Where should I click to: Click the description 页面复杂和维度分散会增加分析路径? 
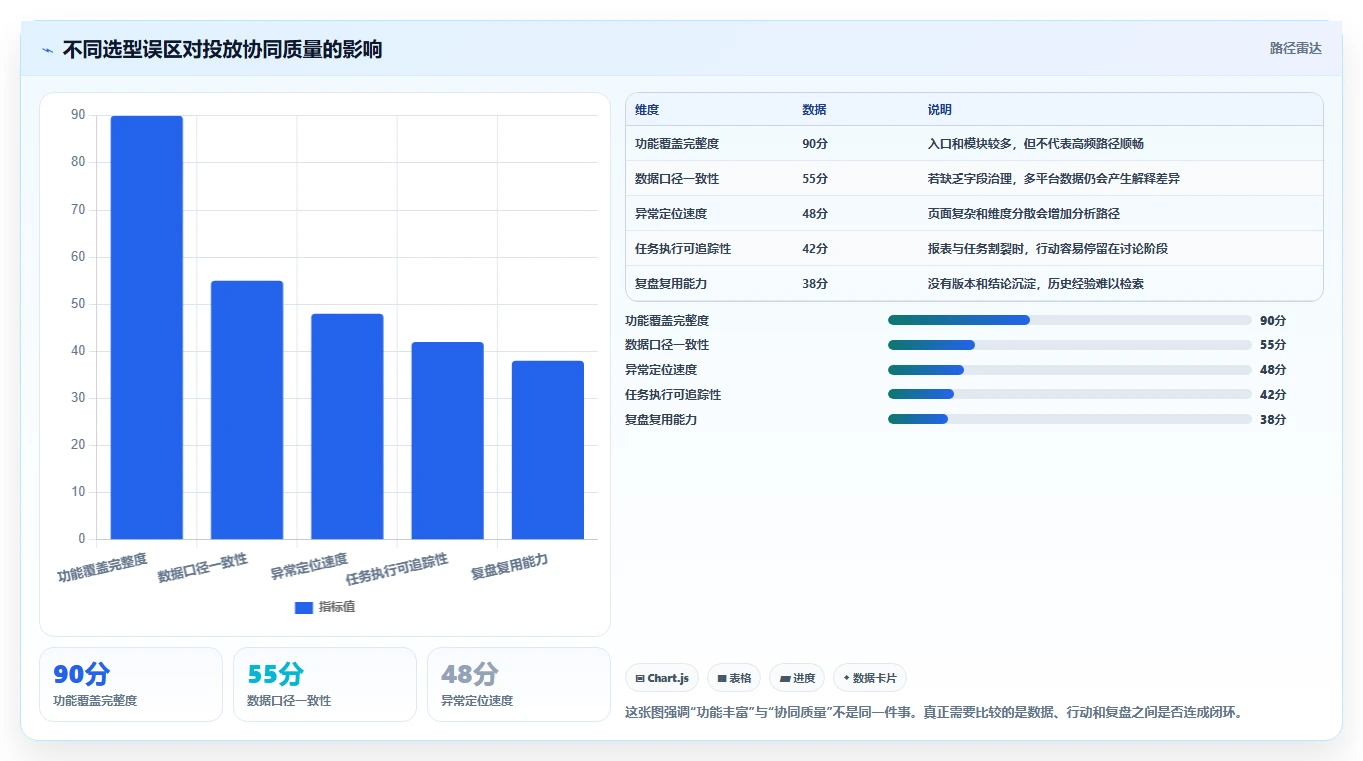[1024, 214]
